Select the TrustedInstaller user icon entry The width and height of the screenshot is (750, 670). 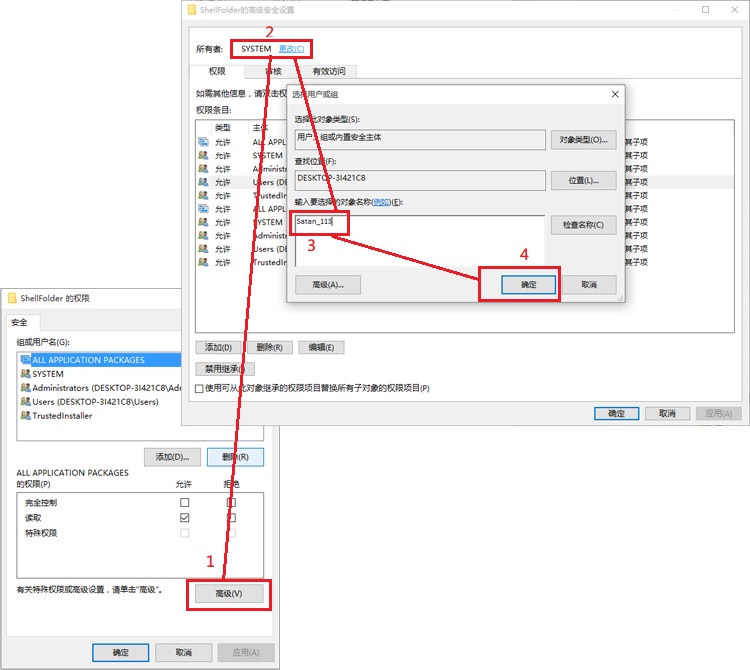coord(24,416)
